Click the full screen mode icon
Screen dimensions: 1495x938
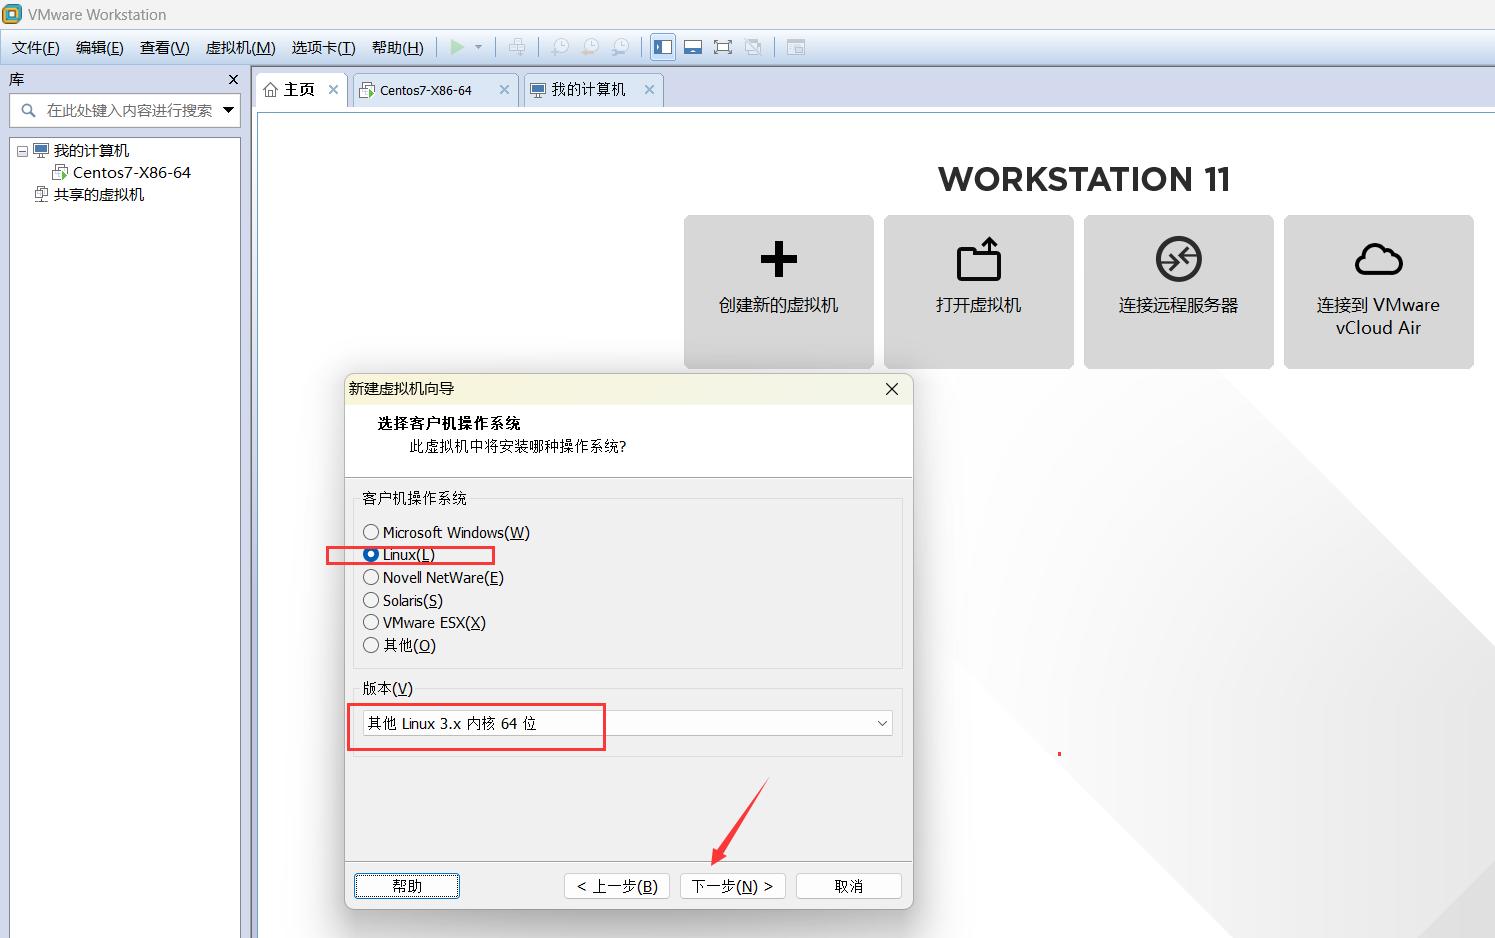pos(723,47)
